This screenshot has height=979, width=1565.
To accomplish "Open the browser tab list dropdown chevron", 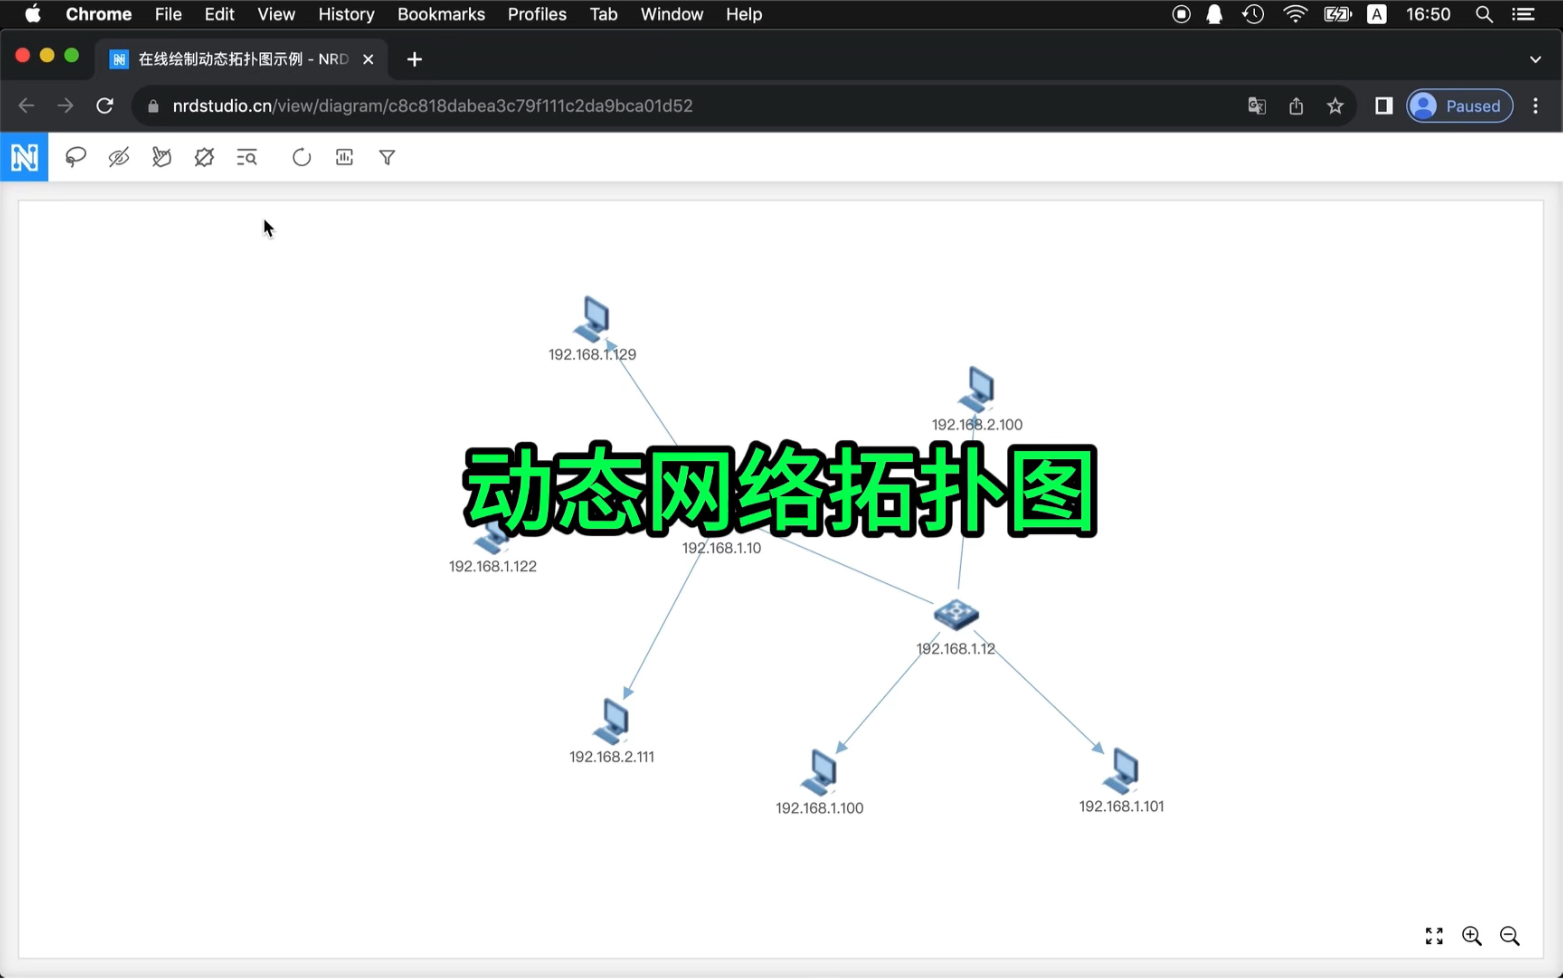I will pos(1534,59).
